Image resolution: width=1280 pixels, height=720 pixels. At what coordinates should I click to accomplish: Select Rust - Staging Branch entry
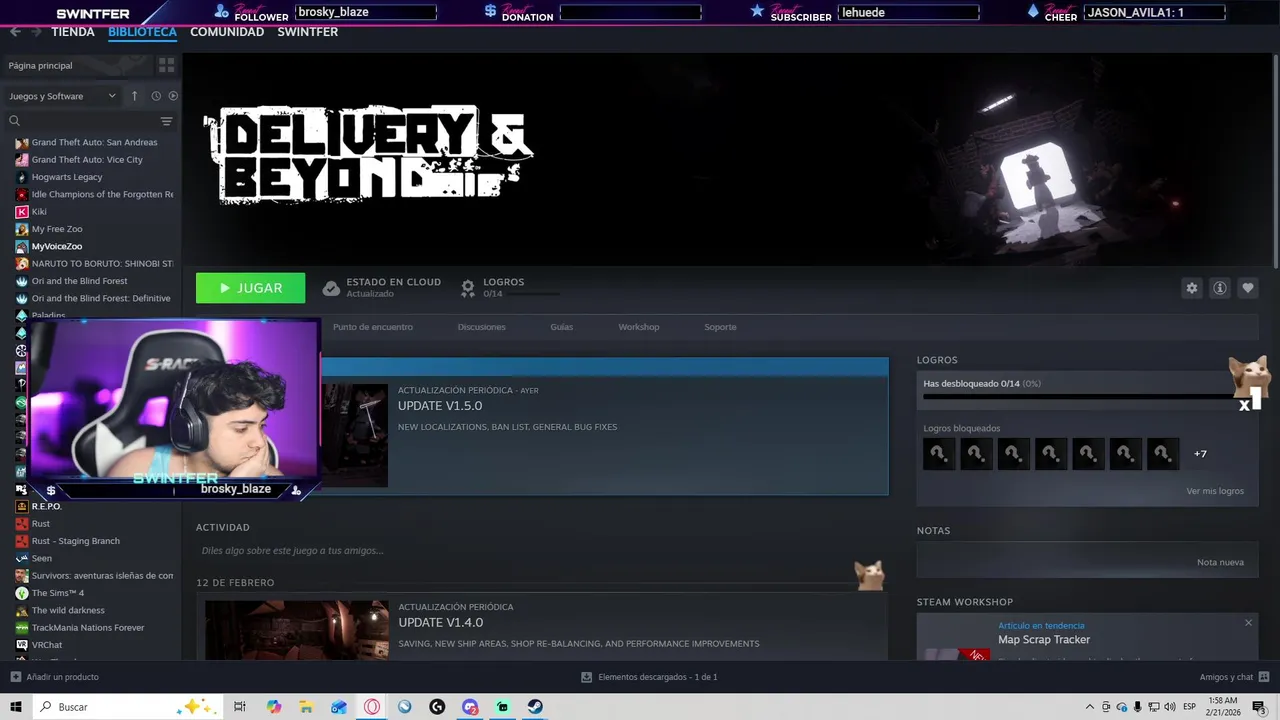click(x=76, y=541)
